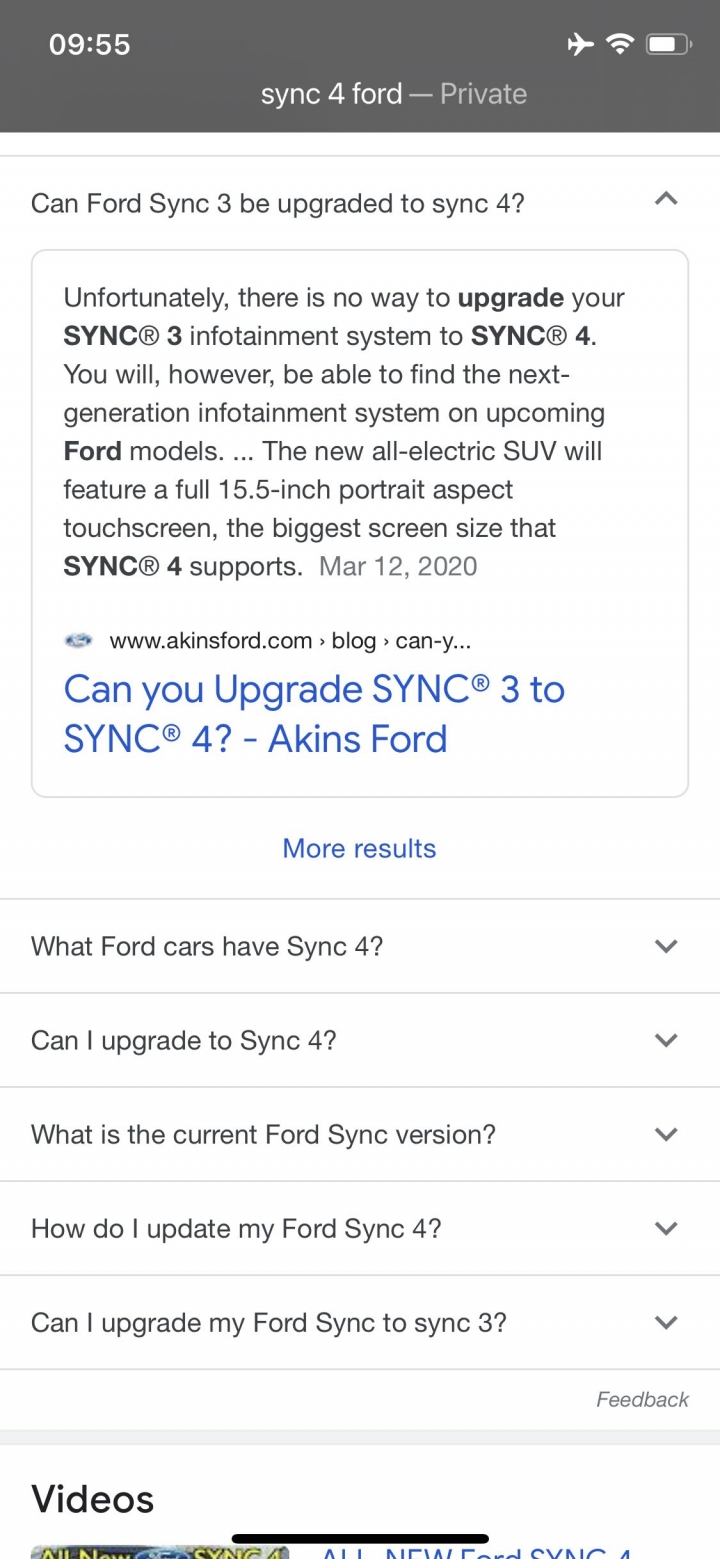Tap the Wi-Fi status icon

(620, 43)
